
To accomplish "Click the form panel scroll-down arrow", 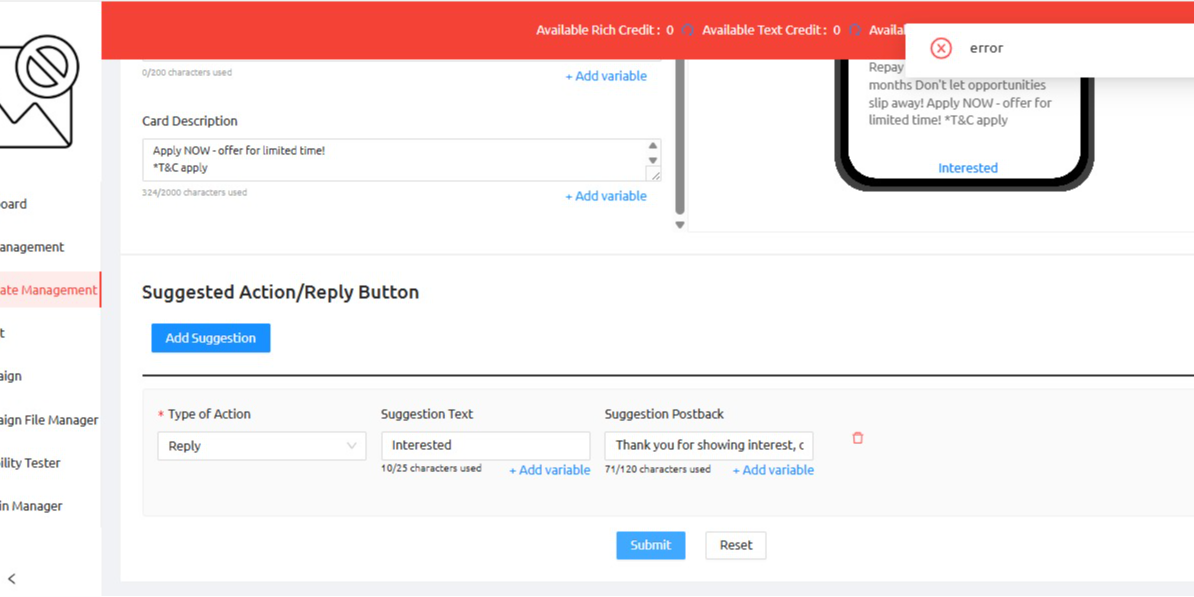I will coord(680,225).
